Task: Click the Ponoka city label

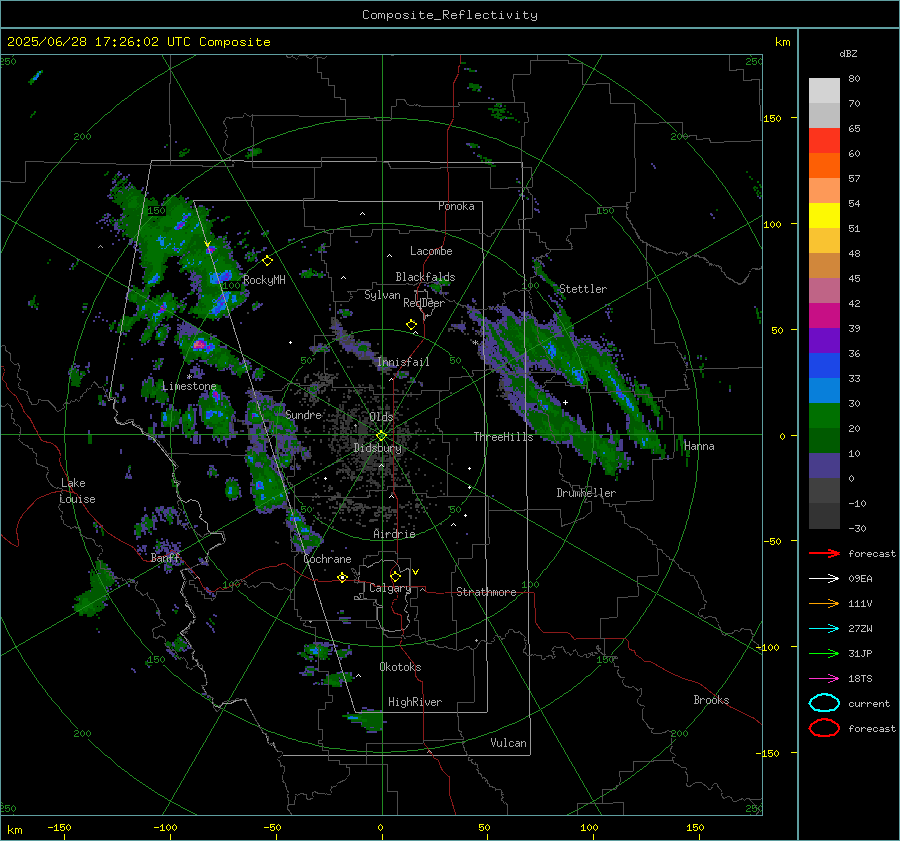Action: point(456,206)
